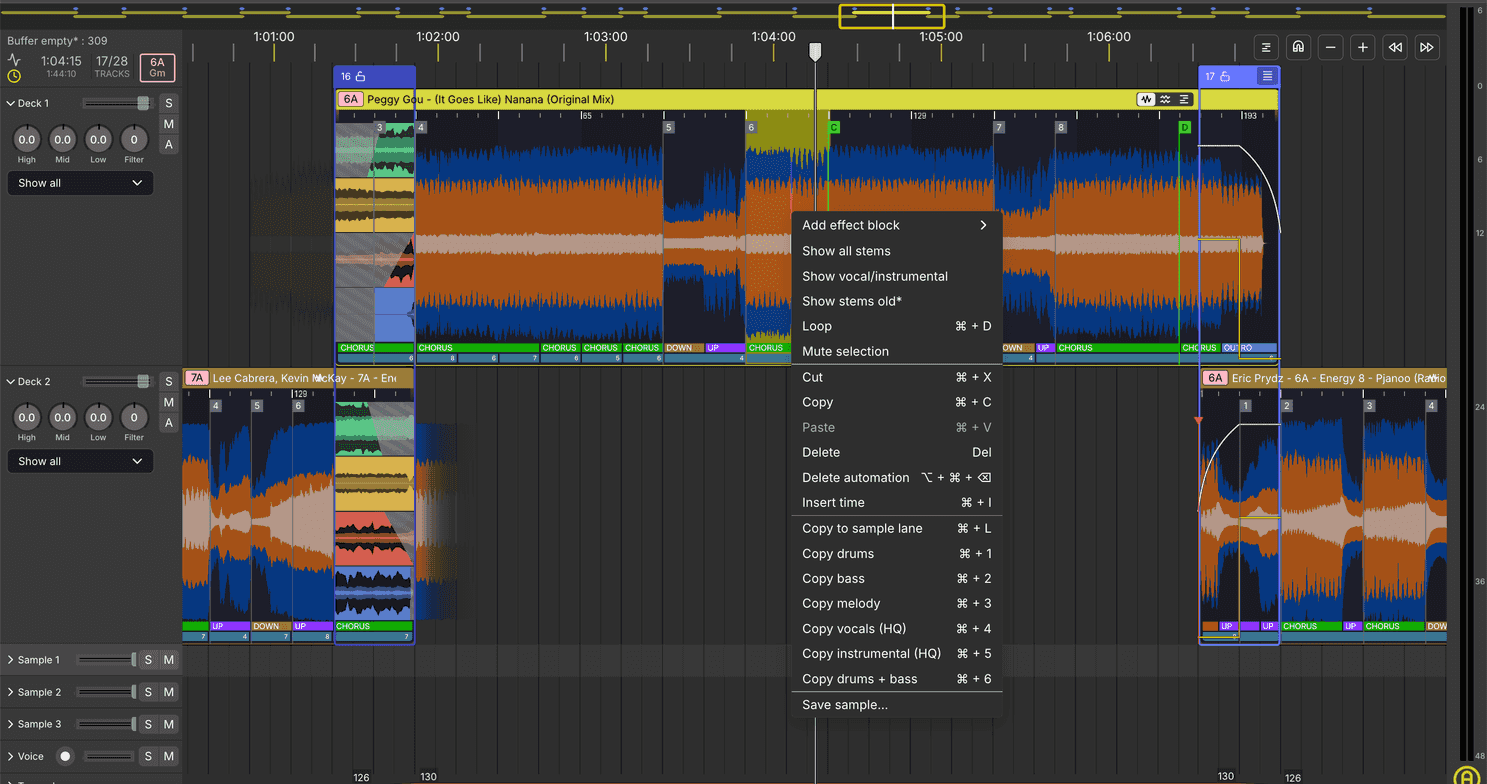Open Deck 1 "Show all" dropdown

coord(80,183)
